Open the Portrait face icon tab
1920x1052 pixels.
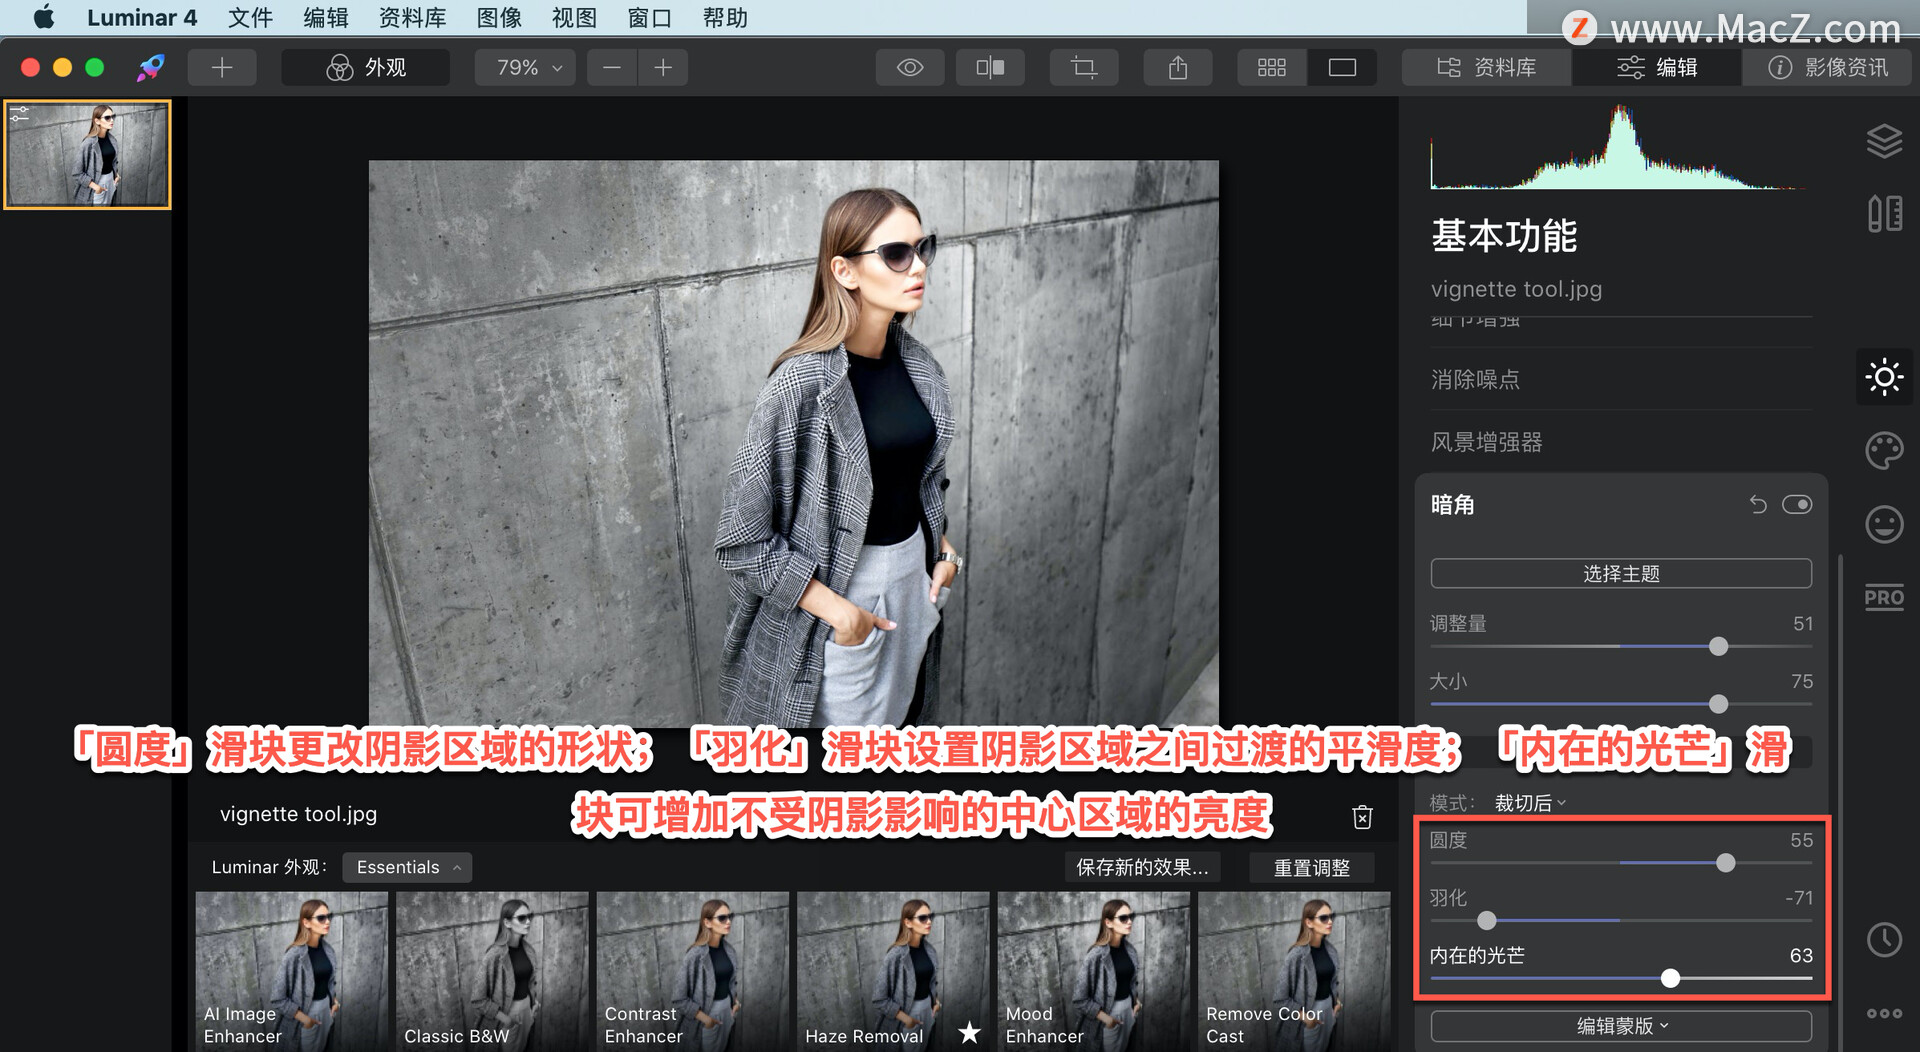click(1884, 524)
